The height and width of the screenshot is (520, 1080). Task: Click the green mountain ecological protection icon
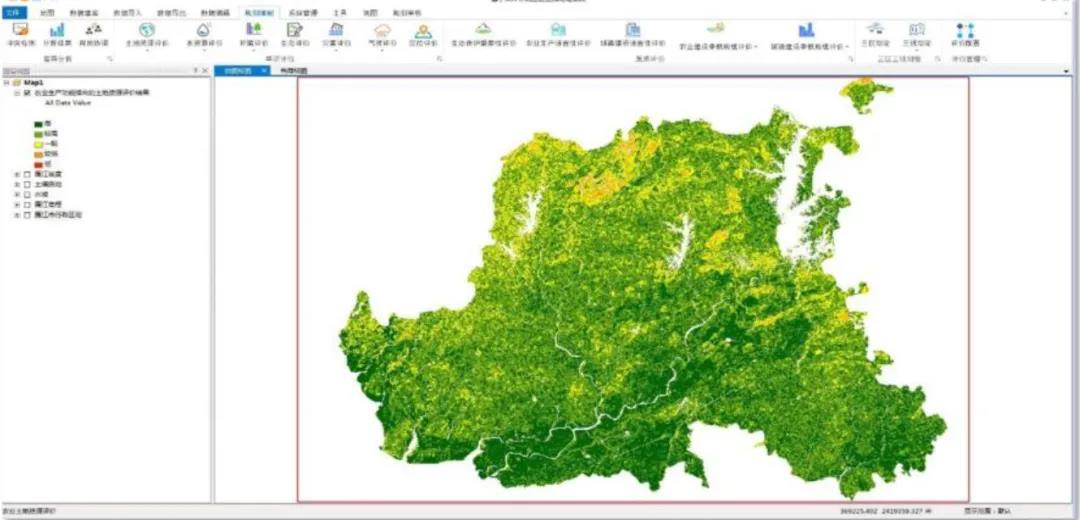pos(483,29)
